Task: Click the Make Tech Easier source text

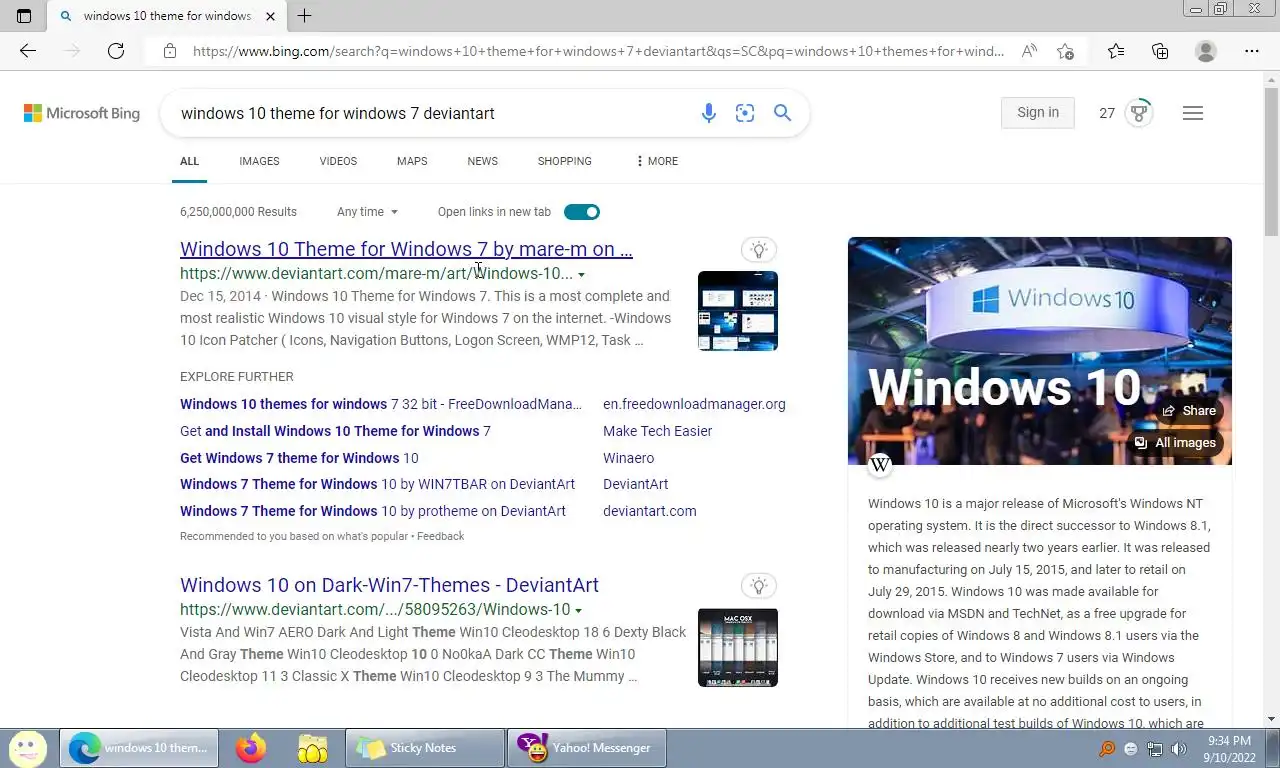Action: tap(657, 431)
